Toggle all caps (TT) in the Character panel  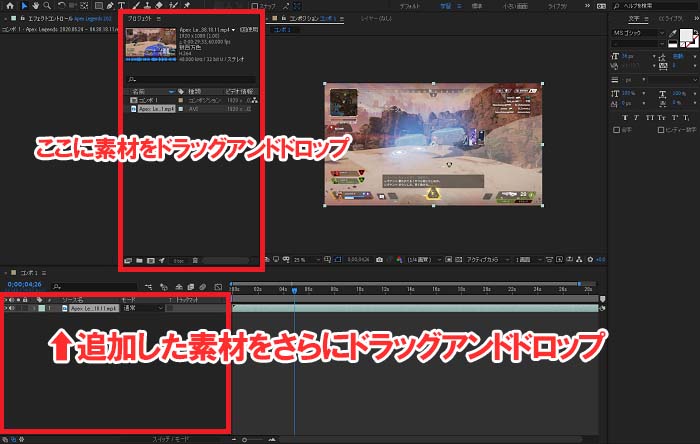pos(650,118)
